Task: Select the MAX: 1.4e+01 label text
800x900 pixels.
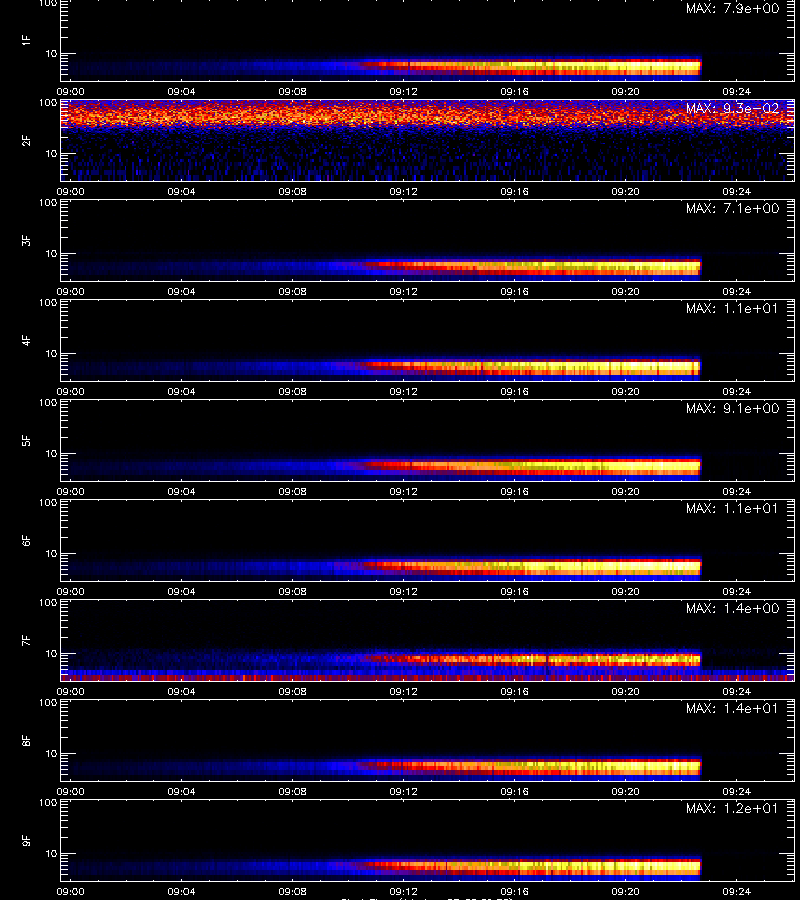Action: pos(732,708)
